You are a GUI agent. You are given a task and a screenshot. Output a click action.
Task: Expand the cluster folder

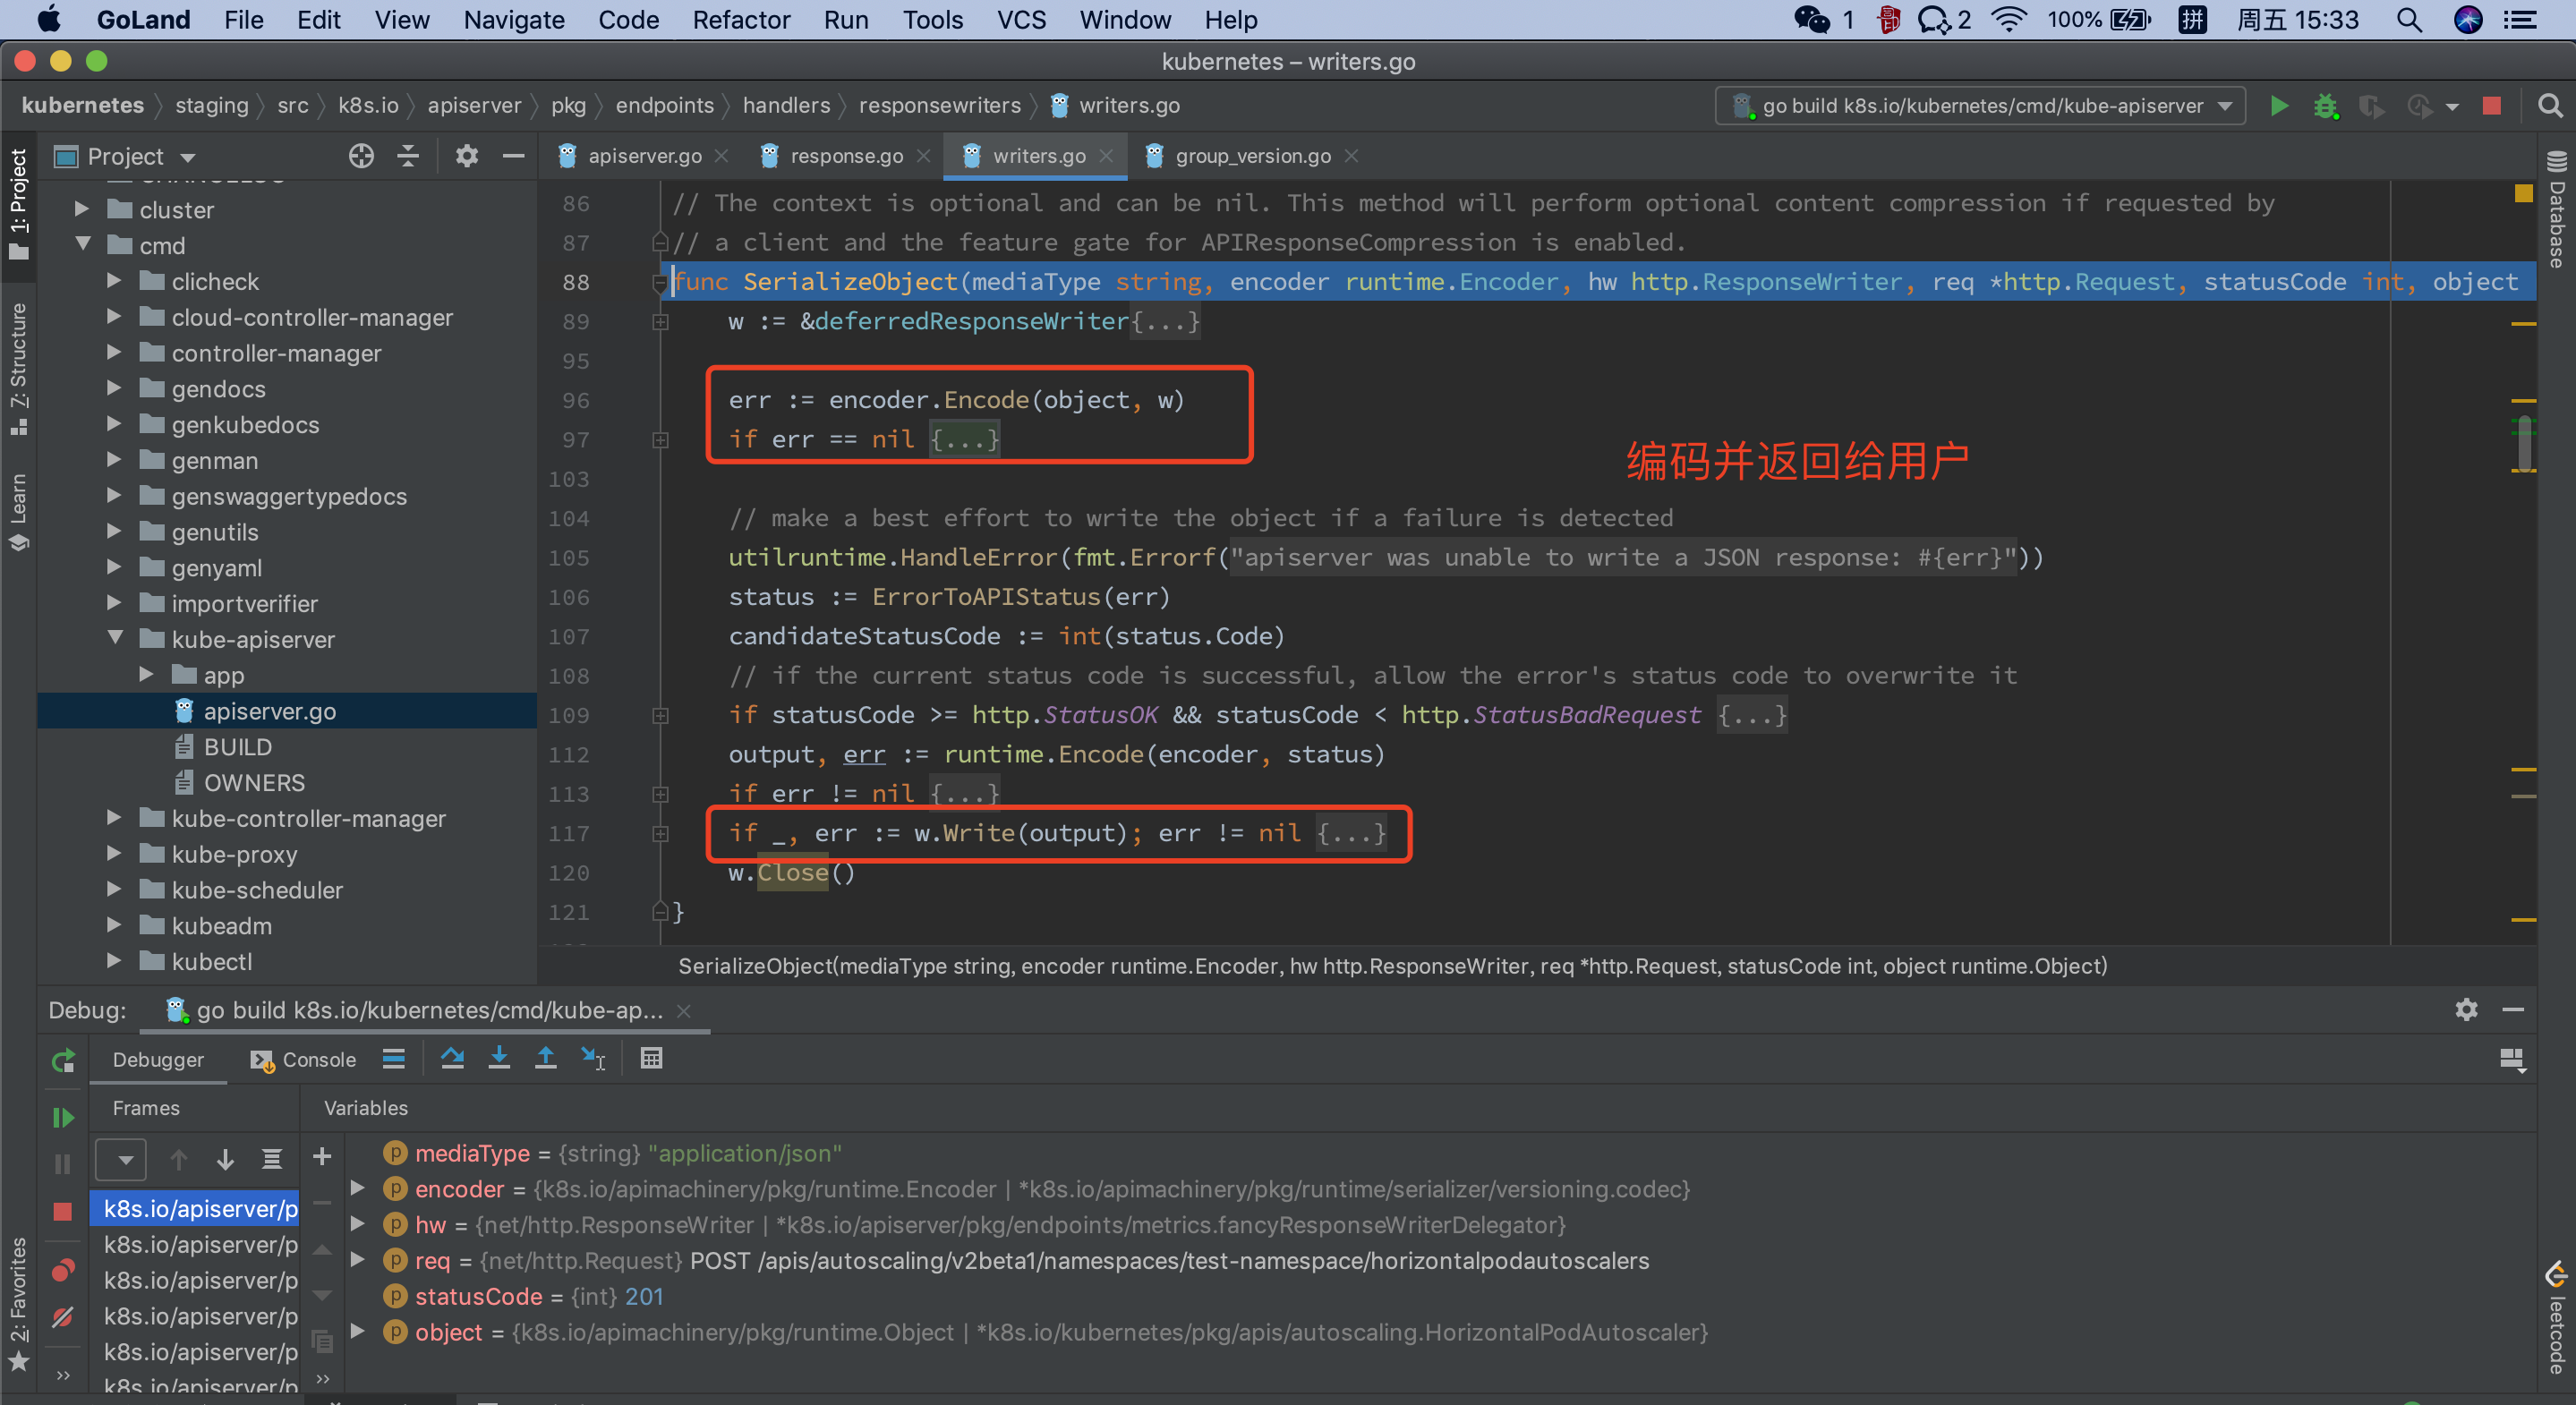tap(83, 209)
